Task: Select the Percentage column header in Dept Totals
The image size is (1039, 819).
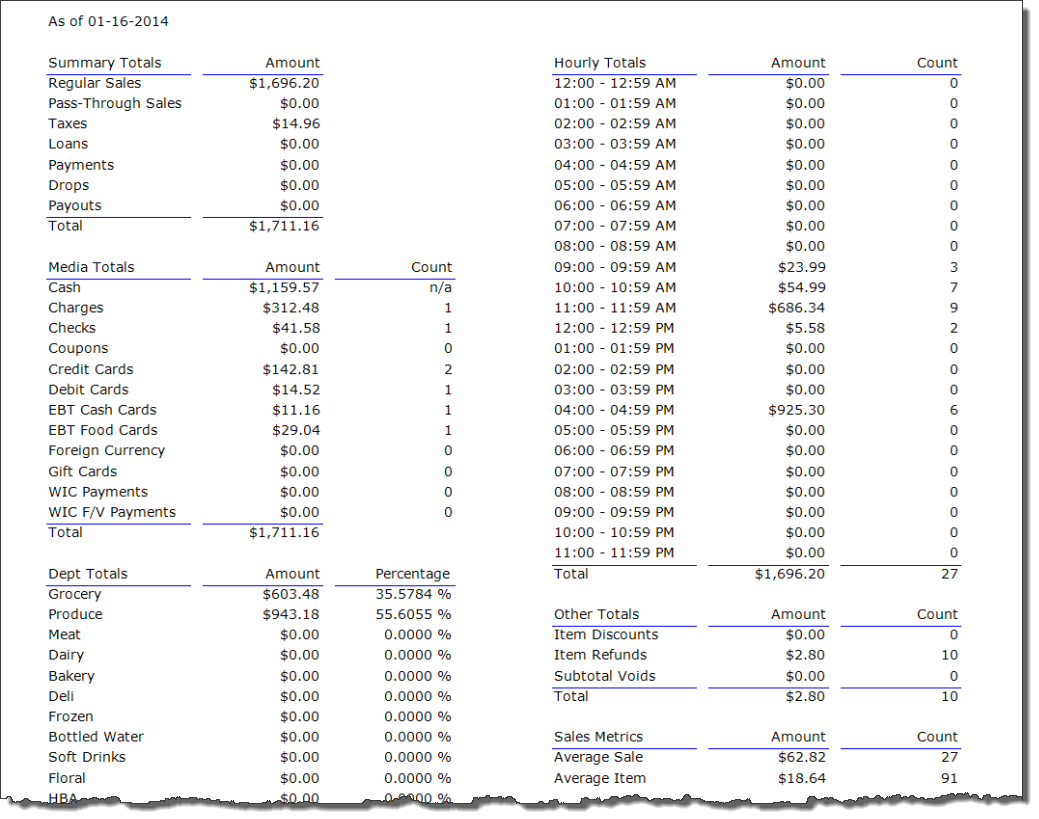Action: coord(413,574)
